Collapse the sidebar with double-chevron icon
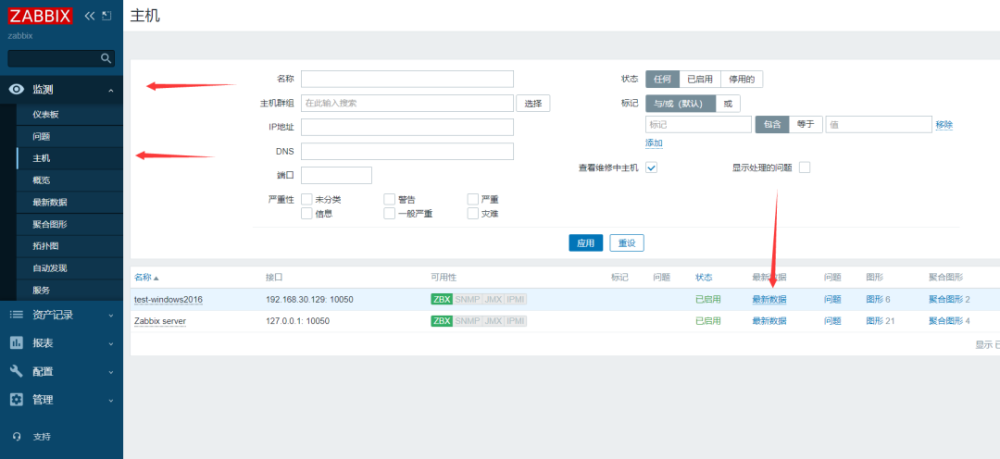The height and width of the screenshot is (459, 1000). tap(89, 16)
